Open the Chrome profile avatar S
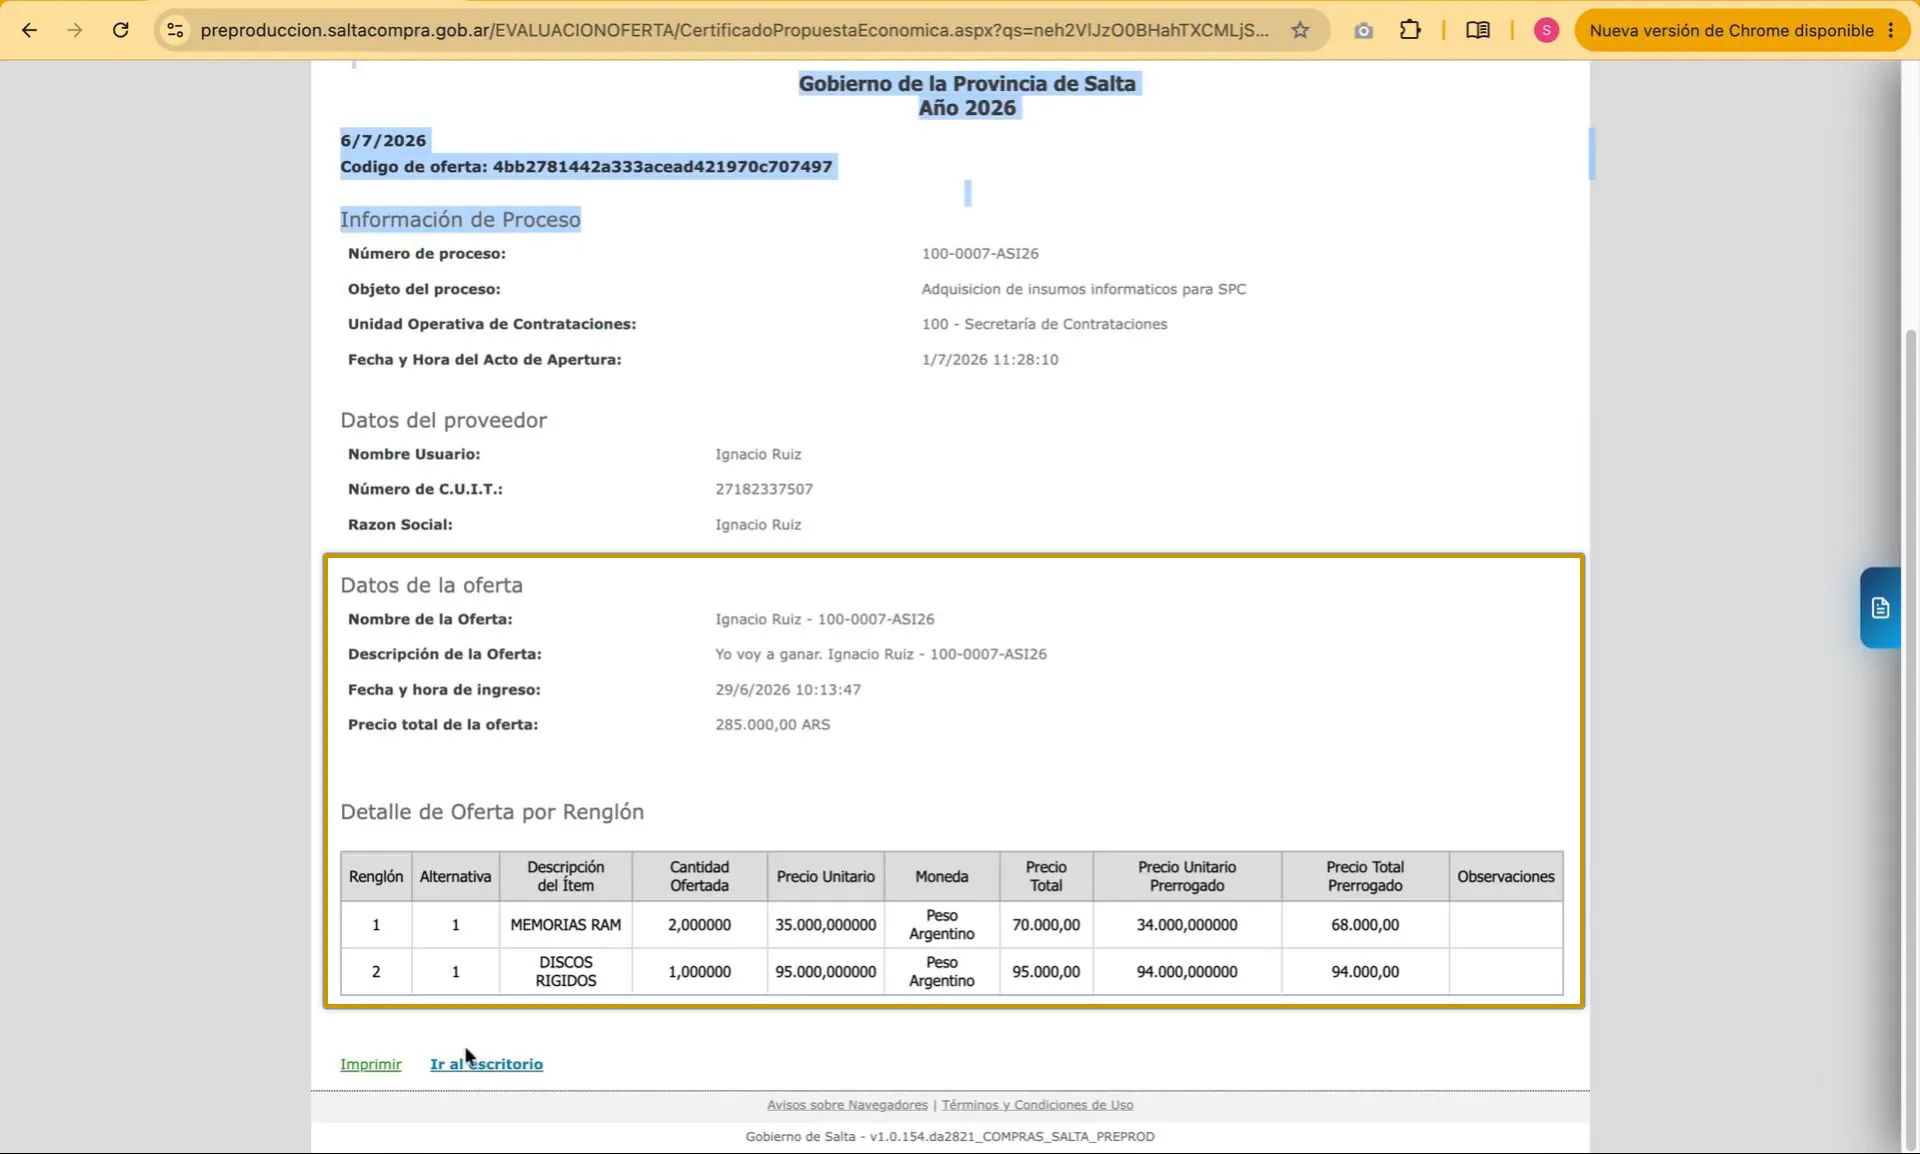Viewport: 1920px width, 1154px height. tap(1546, 30)
